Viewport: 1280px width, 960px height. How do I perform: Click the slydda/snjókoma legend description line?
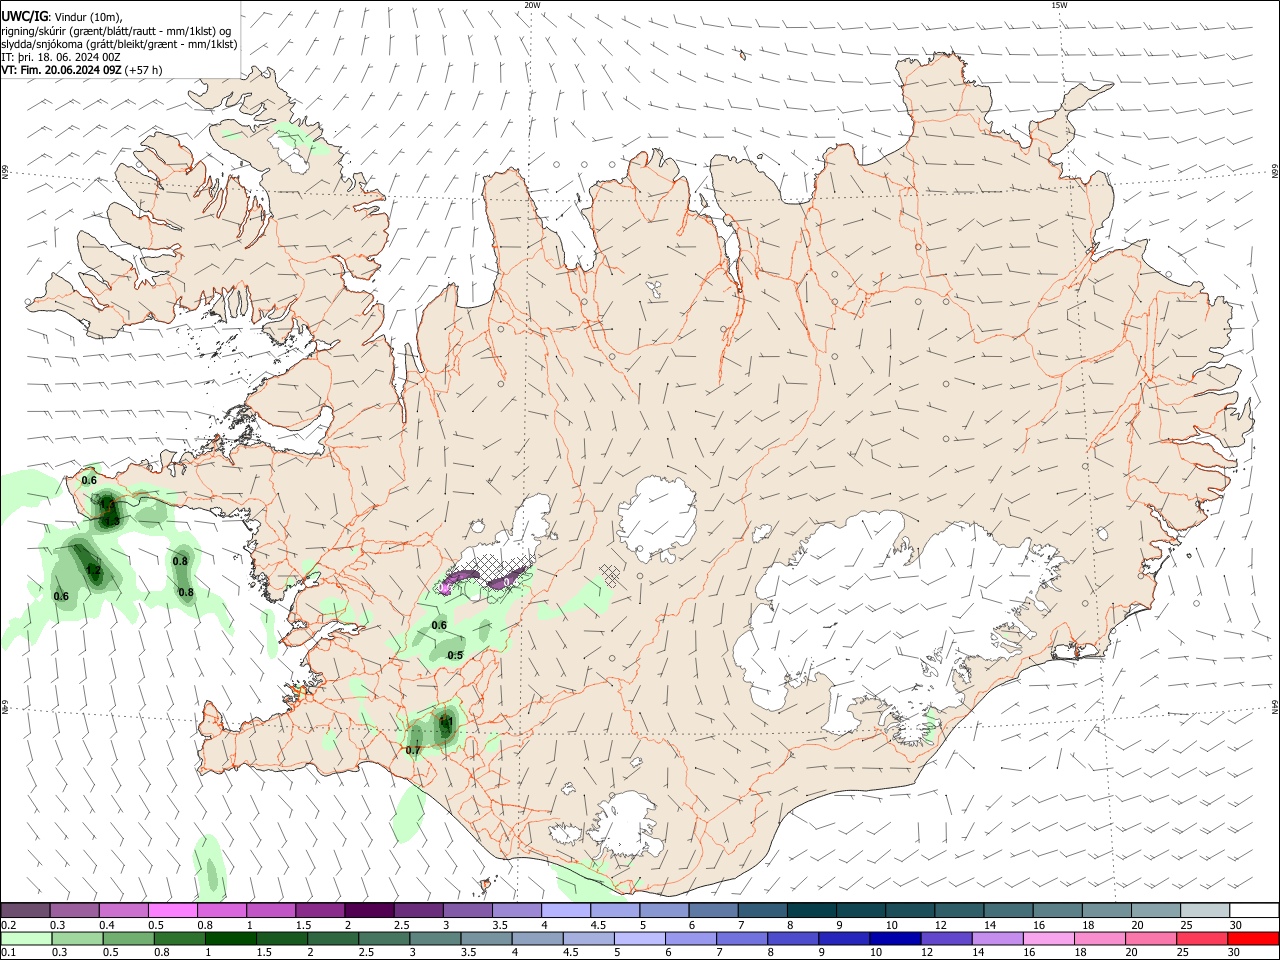click(x=119, y=44)
